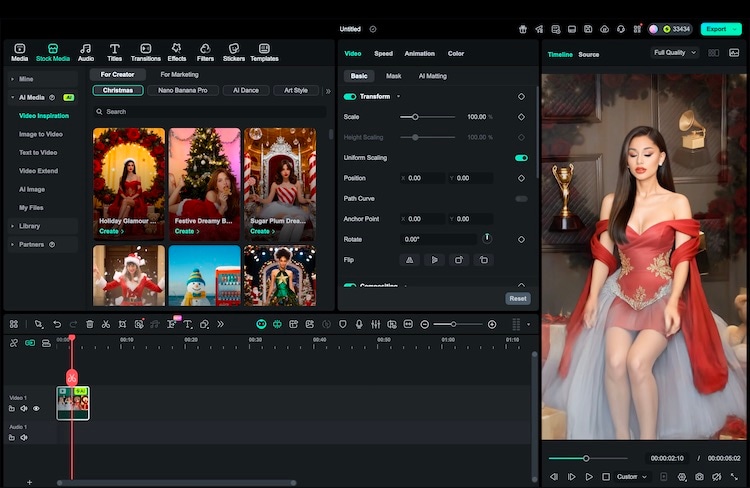Lock the Video 1 track
Screen dimensions: 750x488
coord(12,409)
